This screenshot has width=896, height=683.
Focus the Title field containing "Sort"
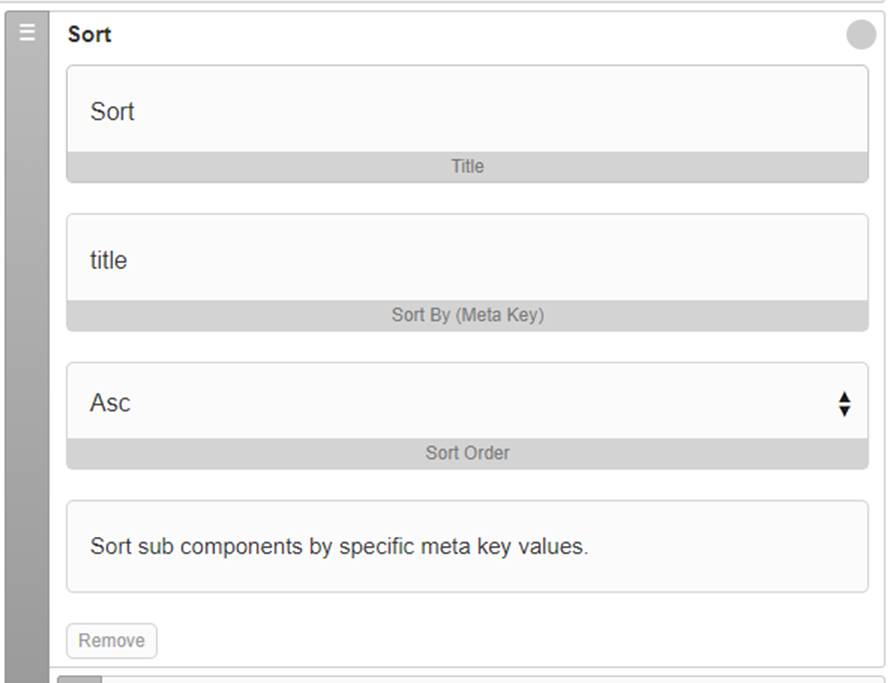coord(467,110)
